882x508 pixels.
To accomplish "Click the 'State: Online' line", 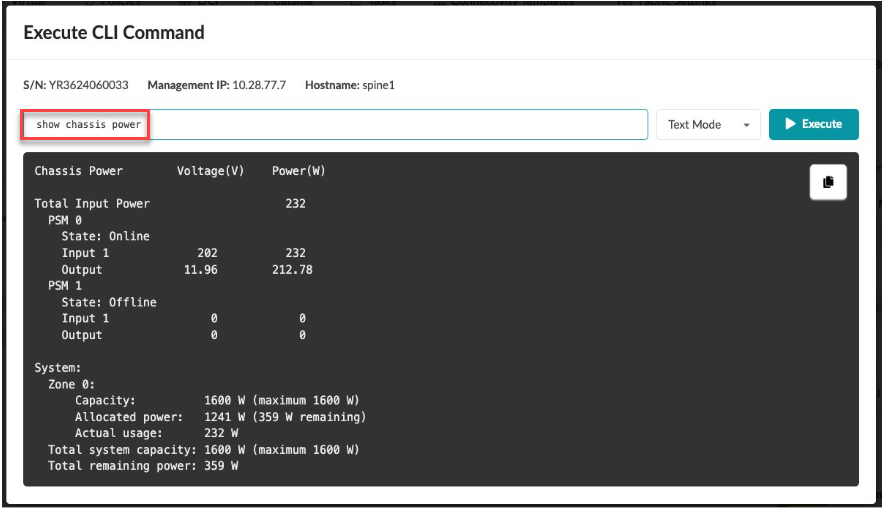I will [x=105, y=236].
